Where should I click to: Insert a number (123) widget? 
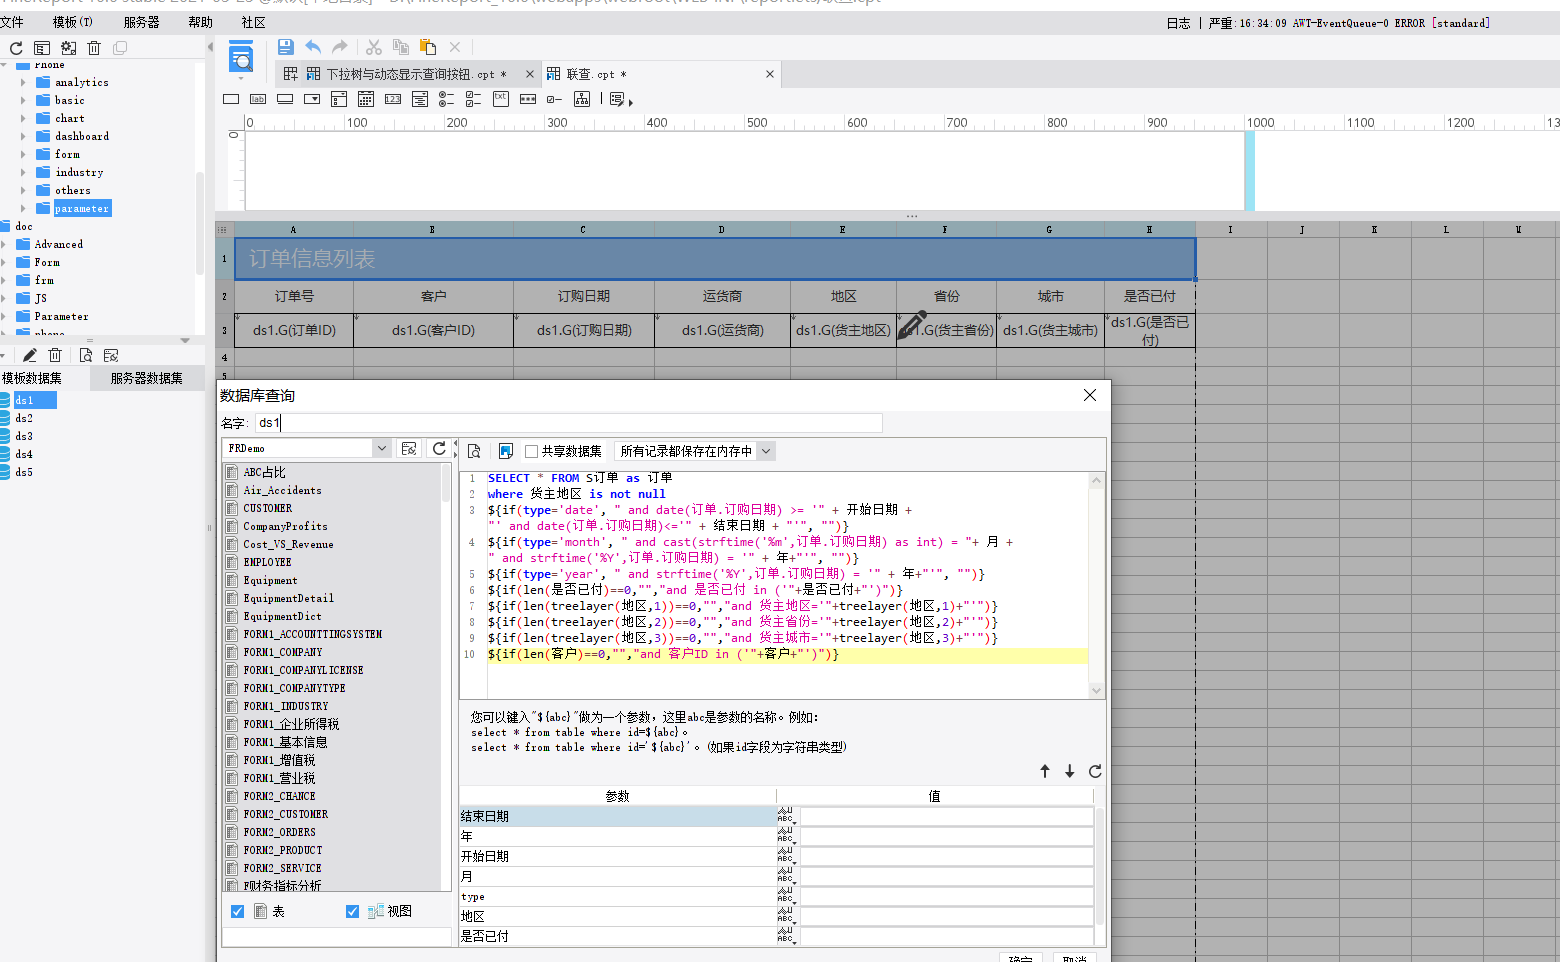click(393, 99)
